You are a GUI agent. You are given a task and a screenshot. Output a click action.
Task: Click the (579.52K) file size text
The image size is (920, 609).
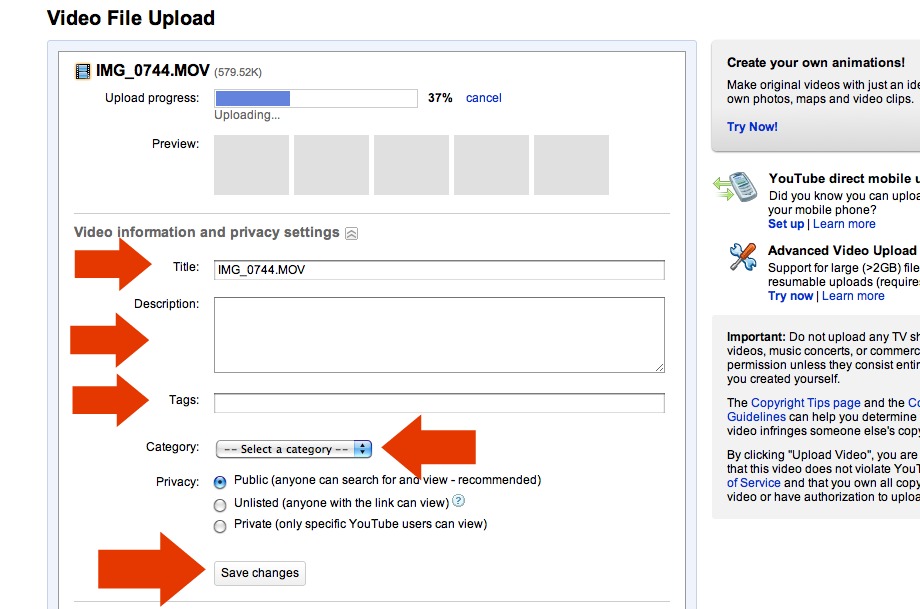click(x=238, y=72)
